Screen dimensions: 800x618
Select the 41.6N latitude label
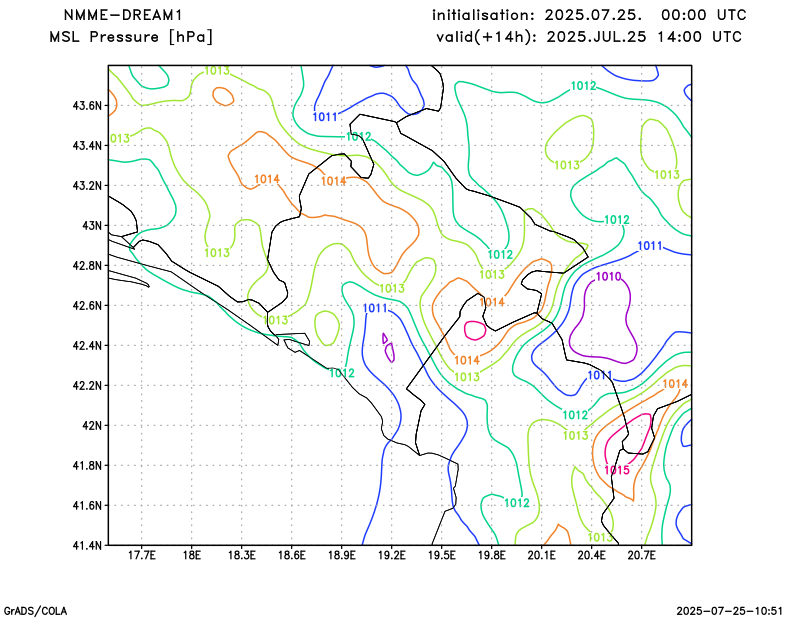pyautogui.click(x=87, y=505)
